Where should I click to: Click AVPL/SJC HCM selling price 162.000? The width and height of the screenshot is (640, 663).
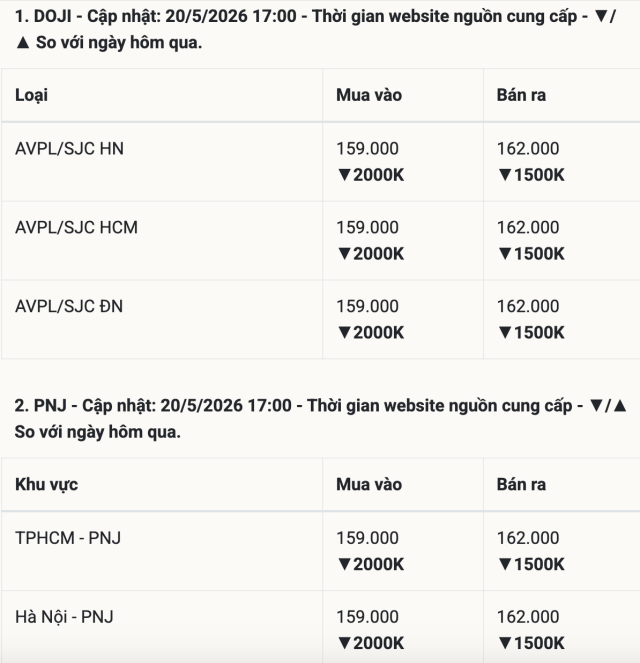pos(528,227)
